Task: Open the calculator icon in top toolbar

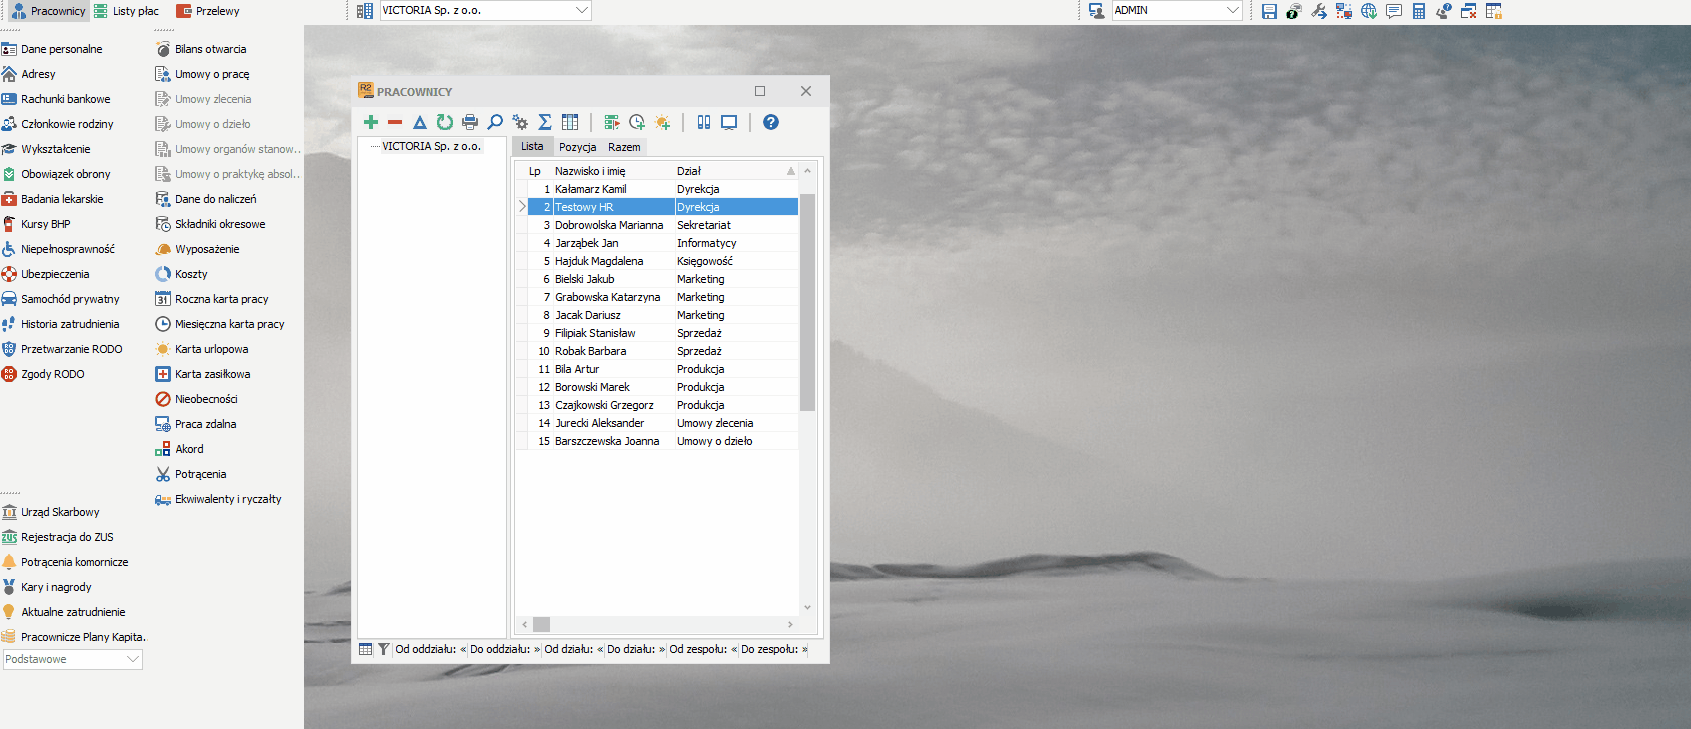Action: click(1419, 11)
